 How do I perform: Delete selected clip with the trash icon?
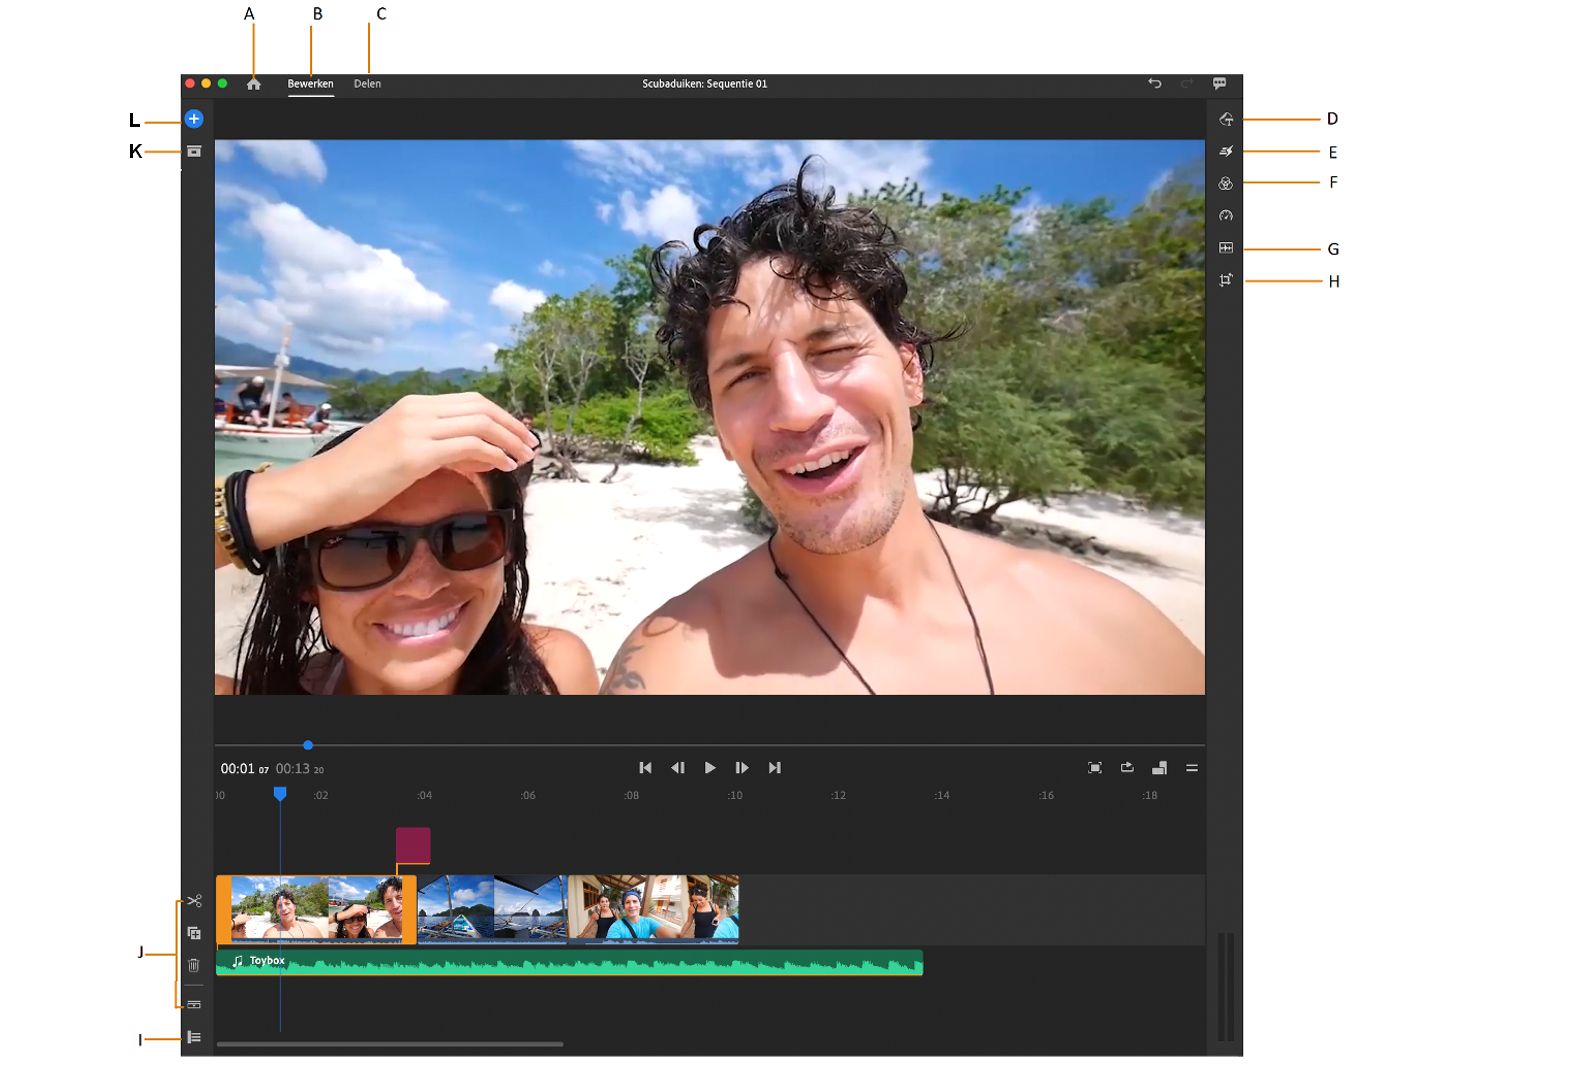click(x=194, y=965)
